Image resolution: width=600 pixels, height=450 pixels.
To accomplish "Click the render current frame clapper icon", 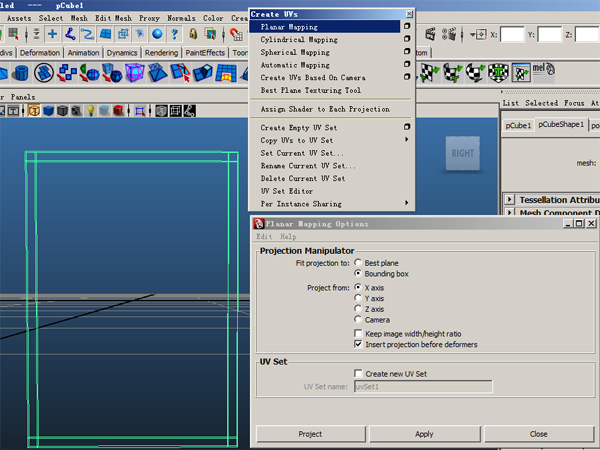I will pyautogui.click(x=430, y=34).
